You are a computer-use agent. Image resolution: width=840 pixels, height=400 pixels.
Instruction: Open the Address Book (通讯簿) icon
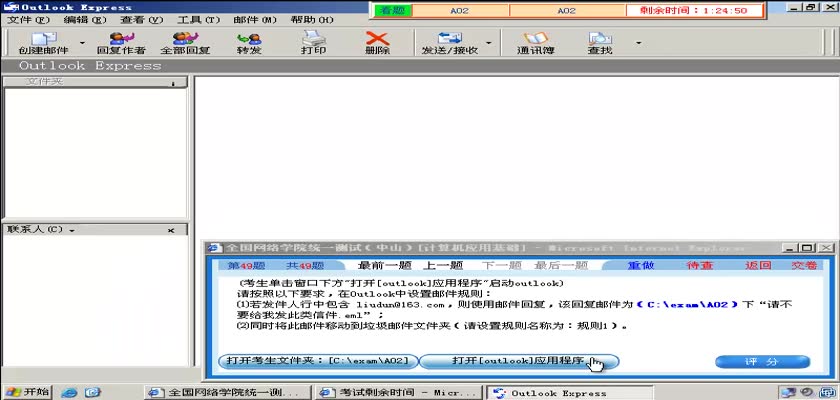pos(535,43)
